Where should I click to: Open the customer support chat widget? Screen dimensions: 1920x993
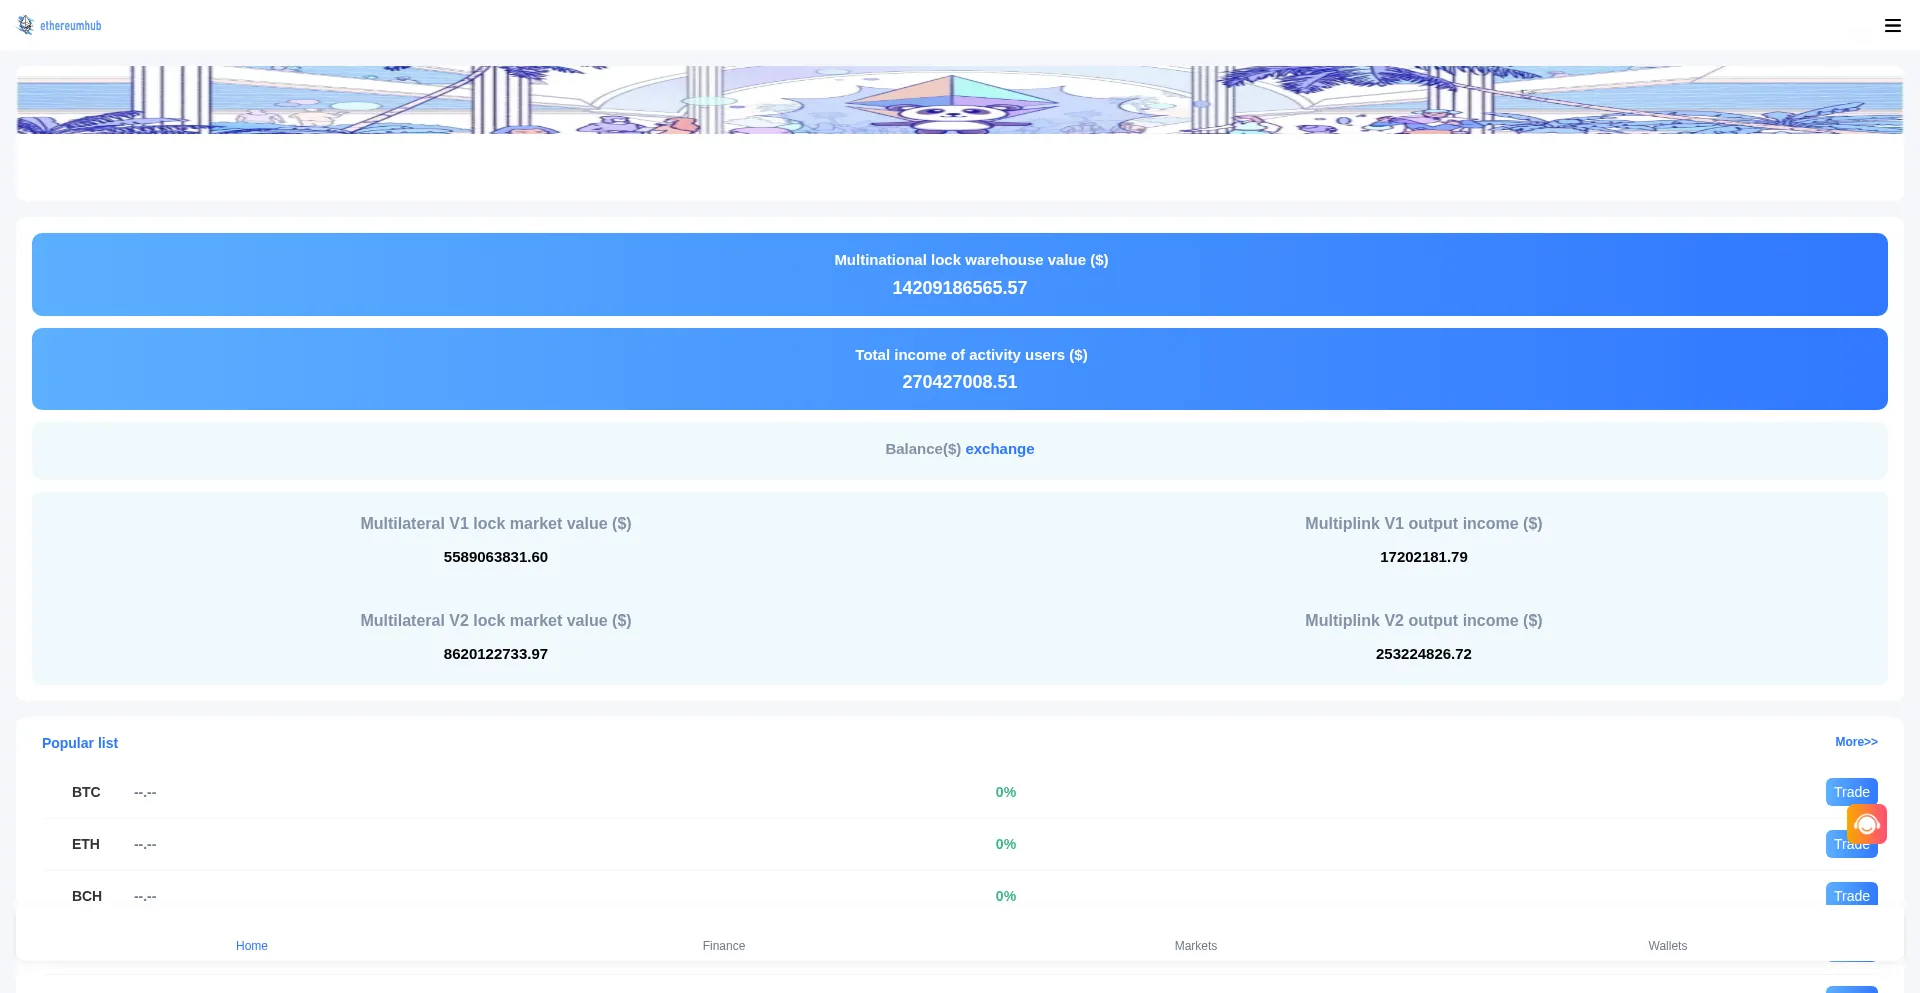click(1866, 824)
